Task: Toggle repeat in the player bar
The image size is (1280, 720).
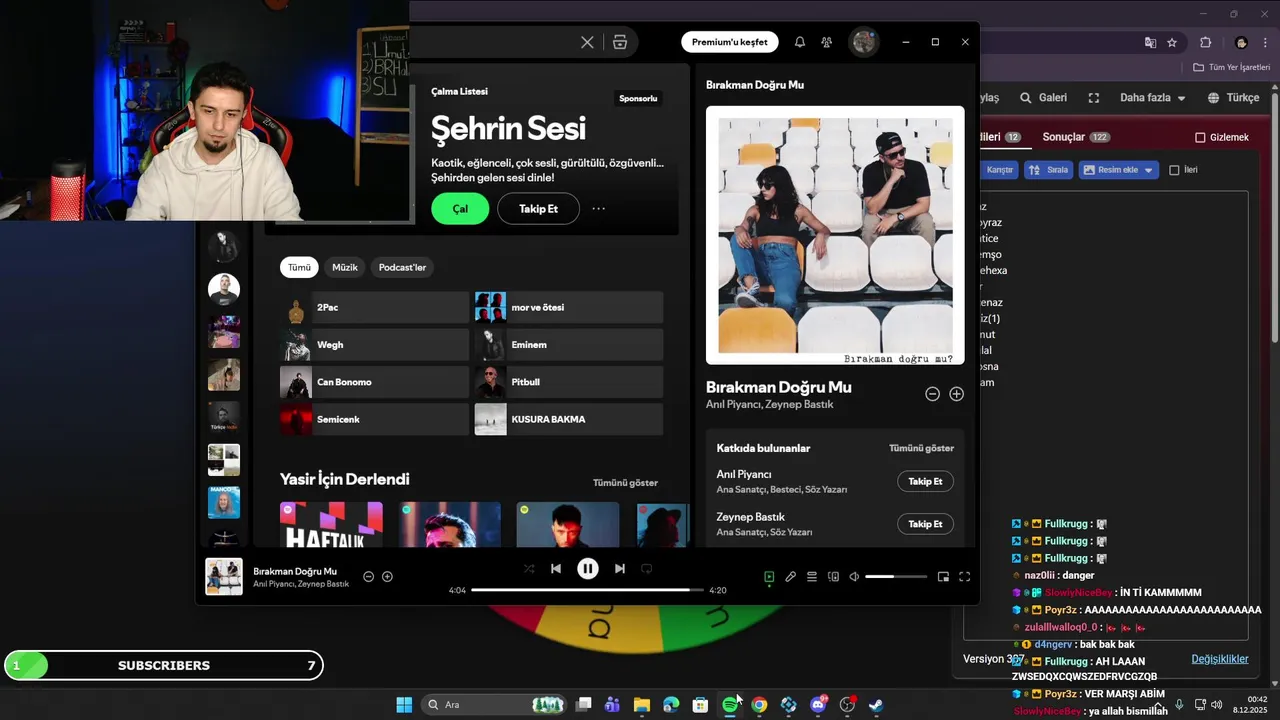Action: coord(646,568)
